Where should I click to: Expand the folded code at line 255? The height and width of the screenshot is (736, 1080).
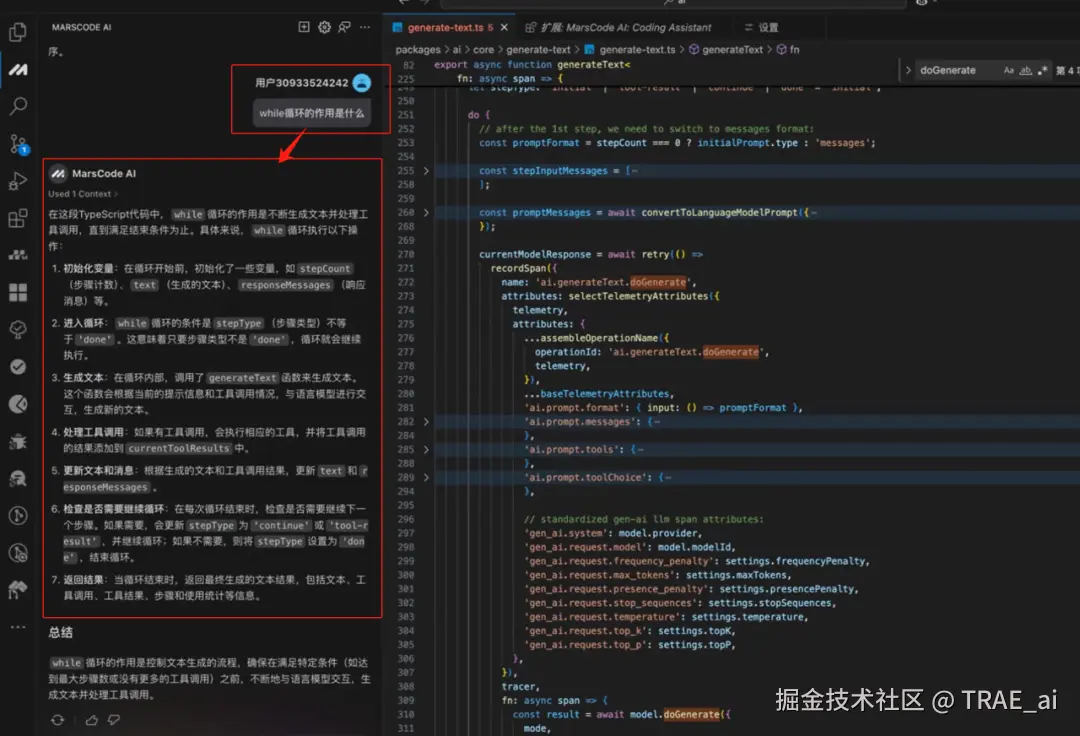[426, 170]
